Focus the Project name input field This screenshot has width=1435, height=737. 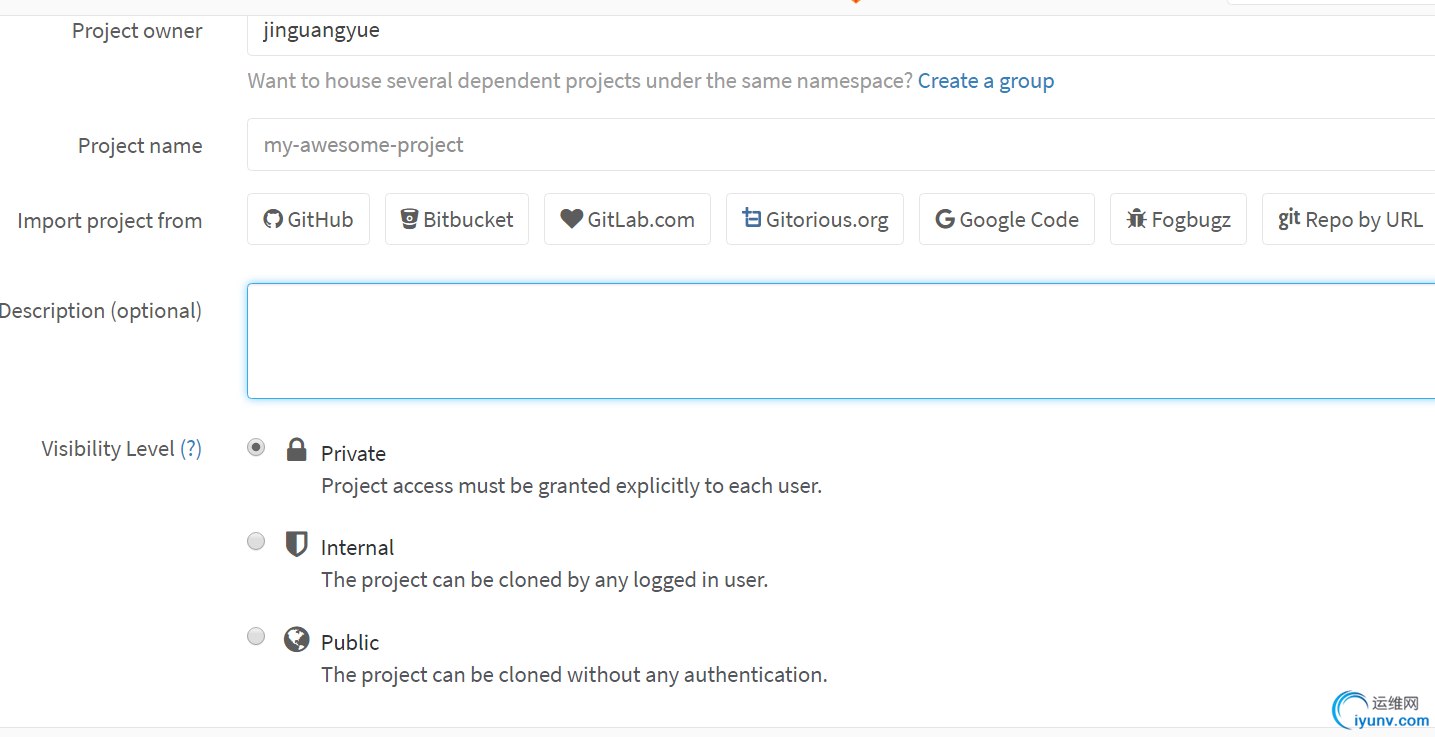[841, 145]
